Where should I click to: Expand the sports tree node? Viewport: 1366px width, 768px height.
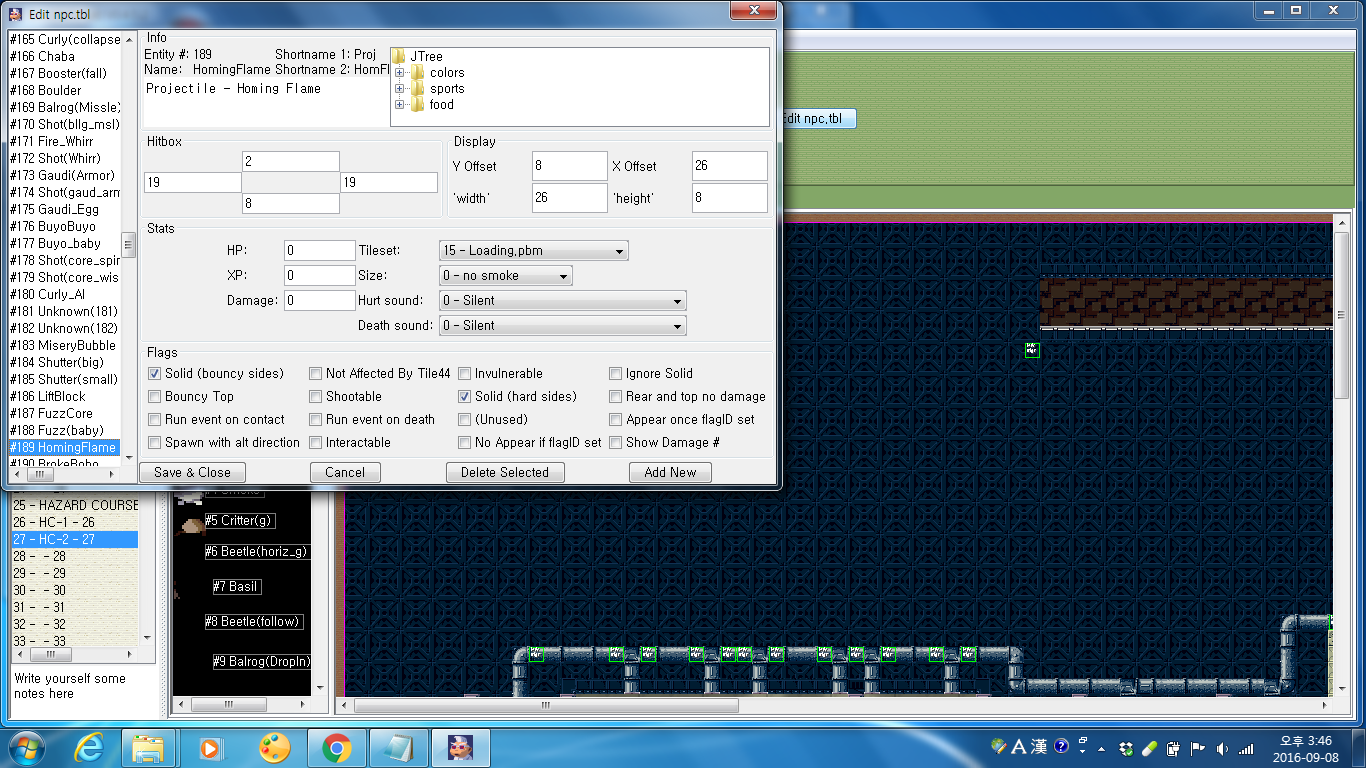400,88
